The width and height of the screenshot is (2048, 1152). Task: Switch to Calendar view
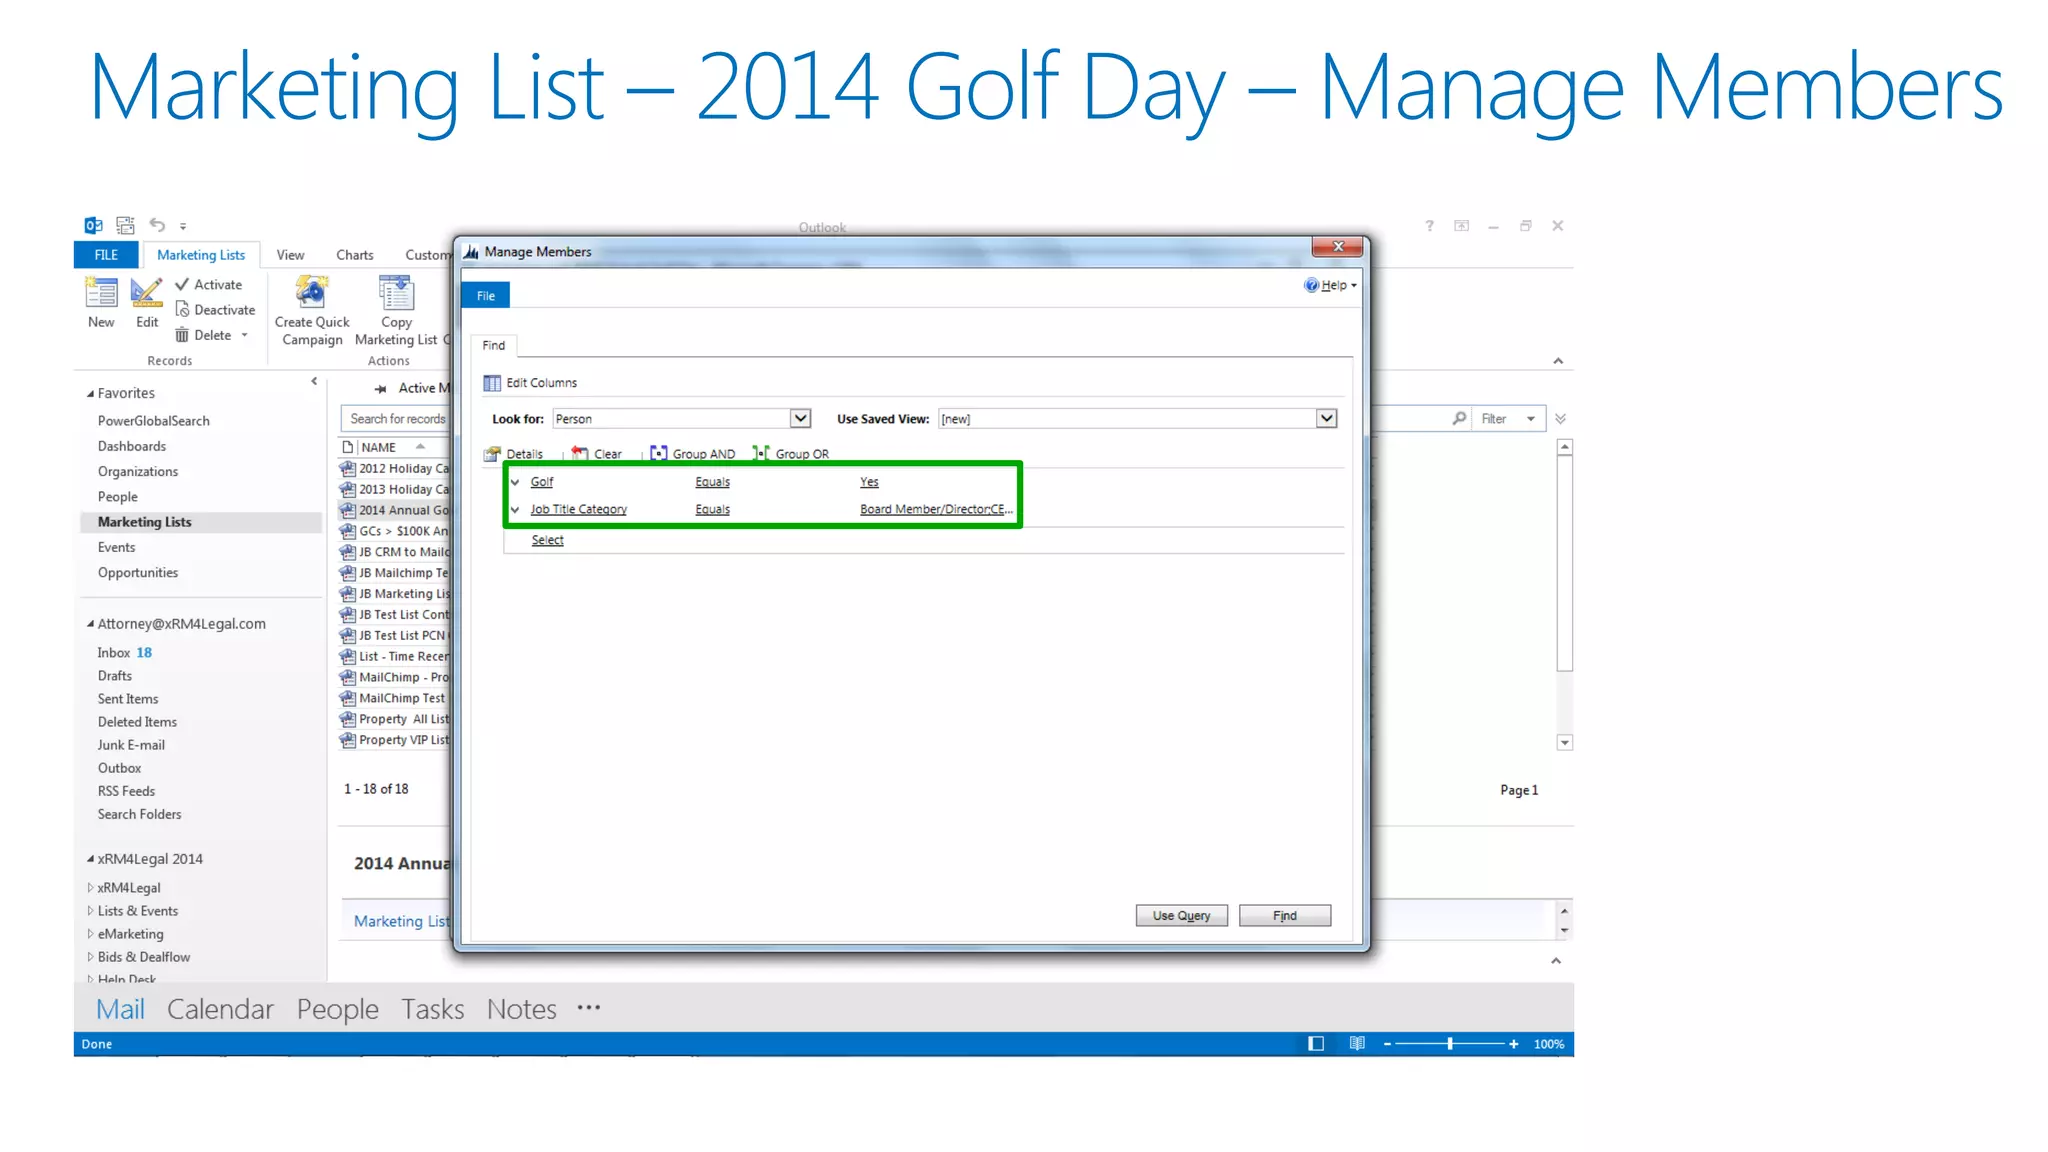[x=220, y=1009]
